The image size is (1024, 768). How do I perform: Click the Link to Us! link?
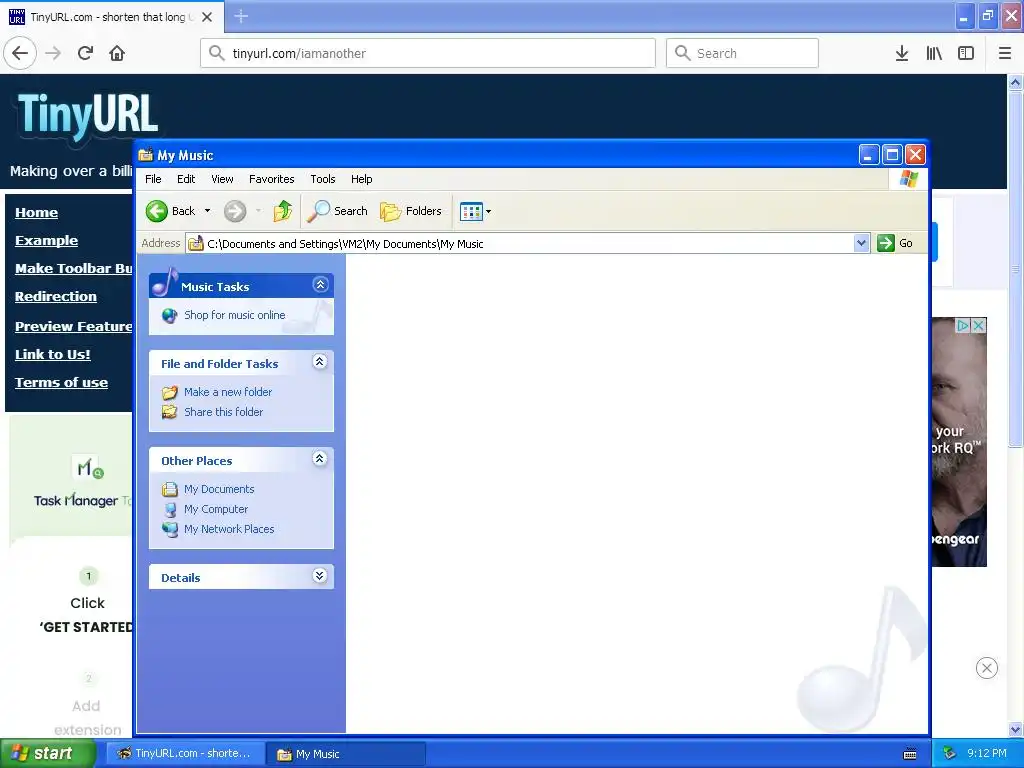53,355
